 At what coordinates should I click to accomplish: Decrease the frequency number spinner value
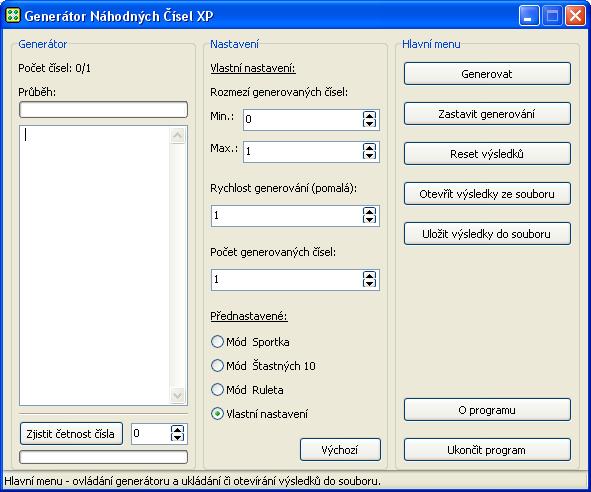click(x=178, y=437)
